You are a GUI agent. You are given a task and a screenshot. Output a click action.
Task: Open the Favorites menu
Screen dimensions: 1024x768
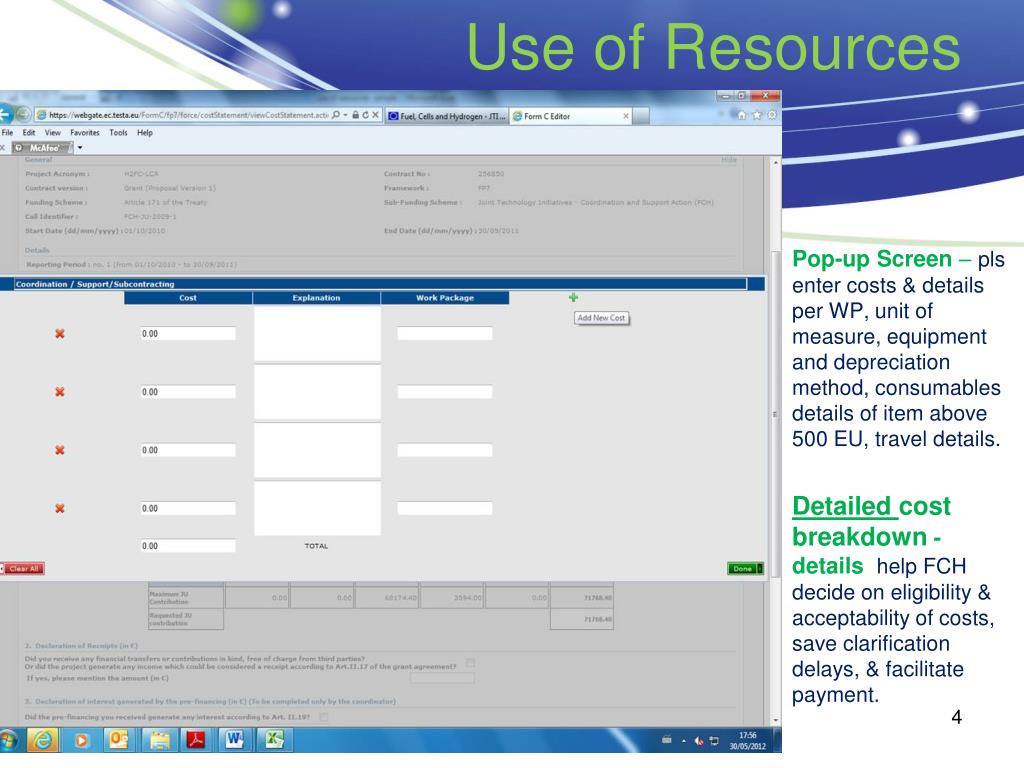pyautogui.click(x=85, y=133)
